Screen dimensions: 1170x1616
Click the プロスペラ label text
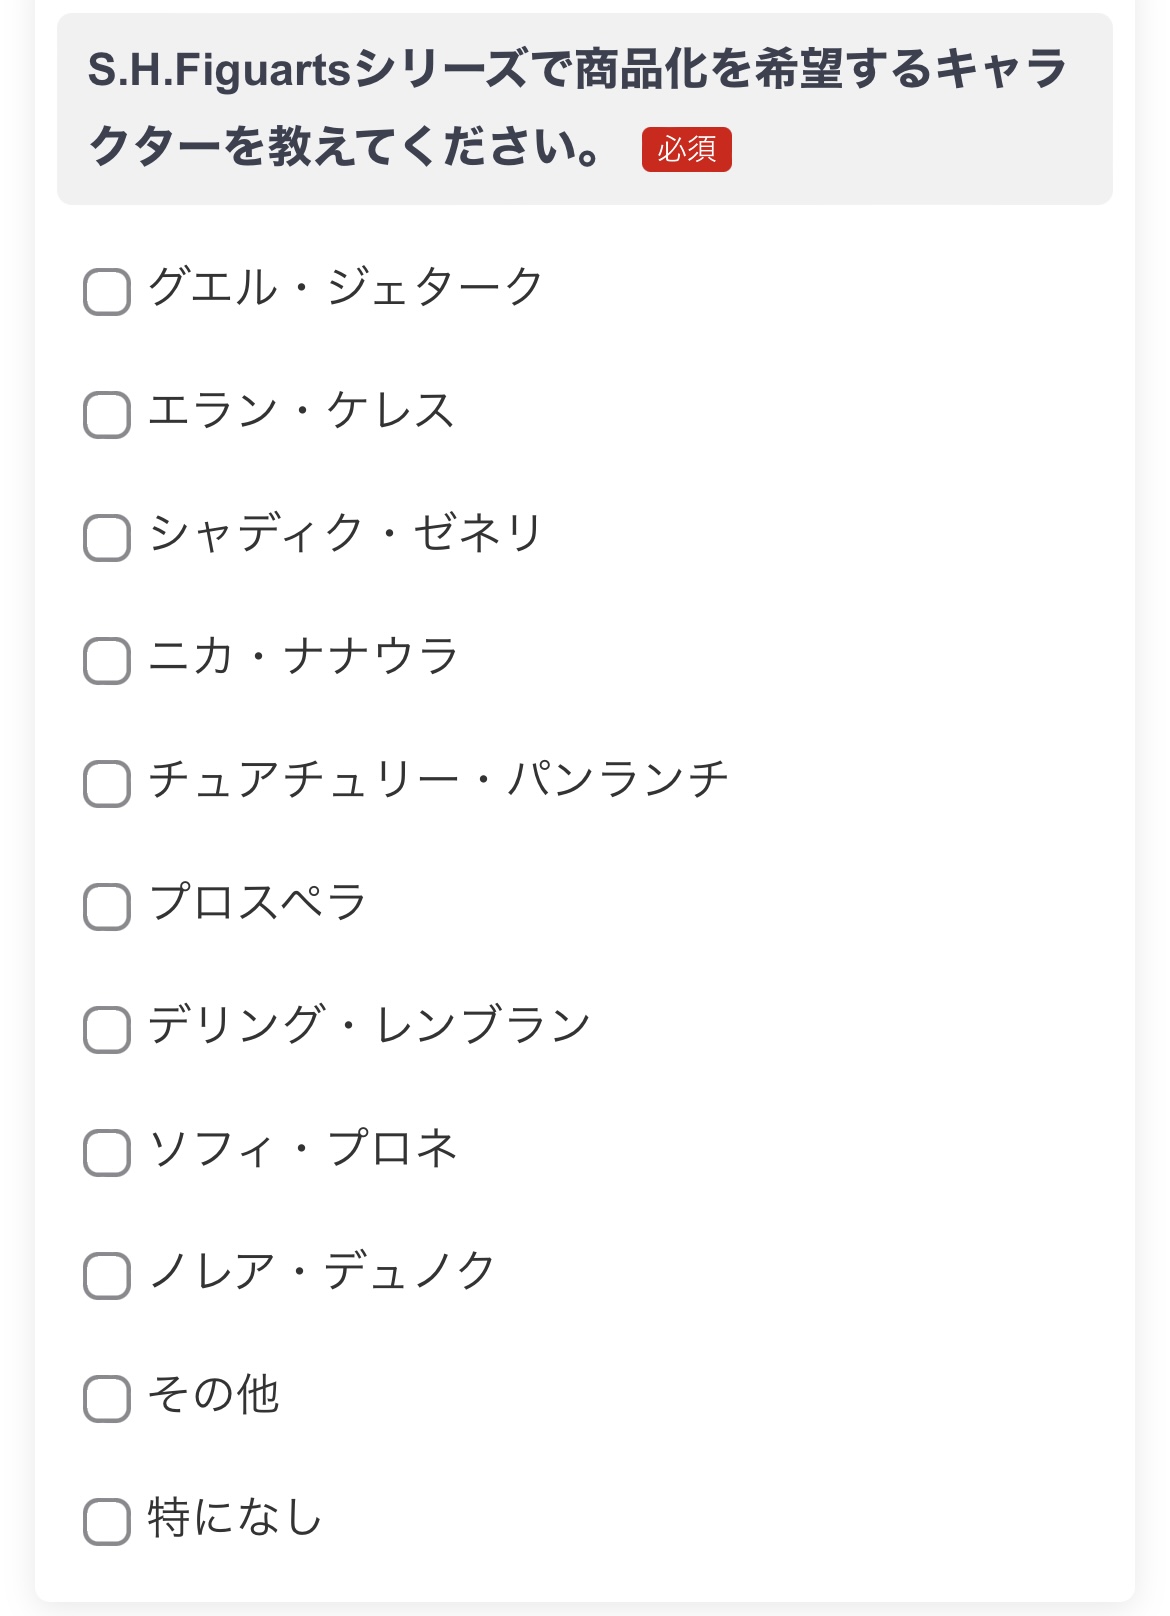[258, 902]
